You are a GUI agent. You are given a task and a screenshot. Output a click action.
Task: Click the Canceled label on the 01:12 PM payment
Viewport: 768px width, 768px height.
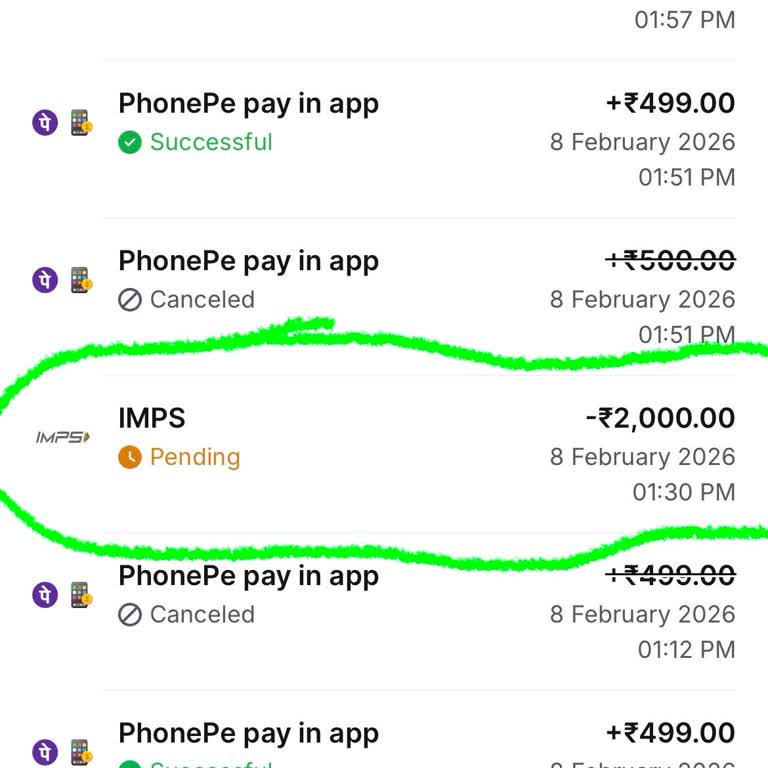tap(202, 615)
